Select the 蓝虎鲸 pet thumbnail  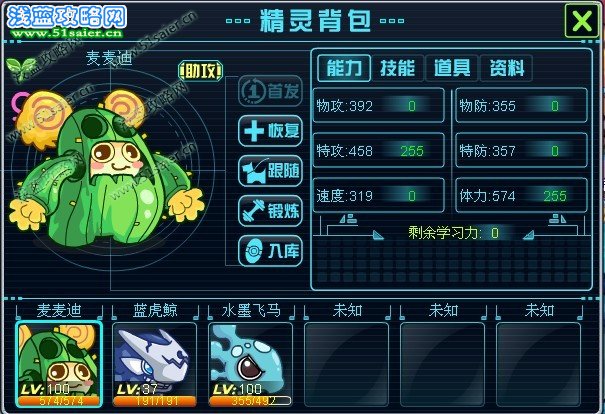(x=155, y=365)
